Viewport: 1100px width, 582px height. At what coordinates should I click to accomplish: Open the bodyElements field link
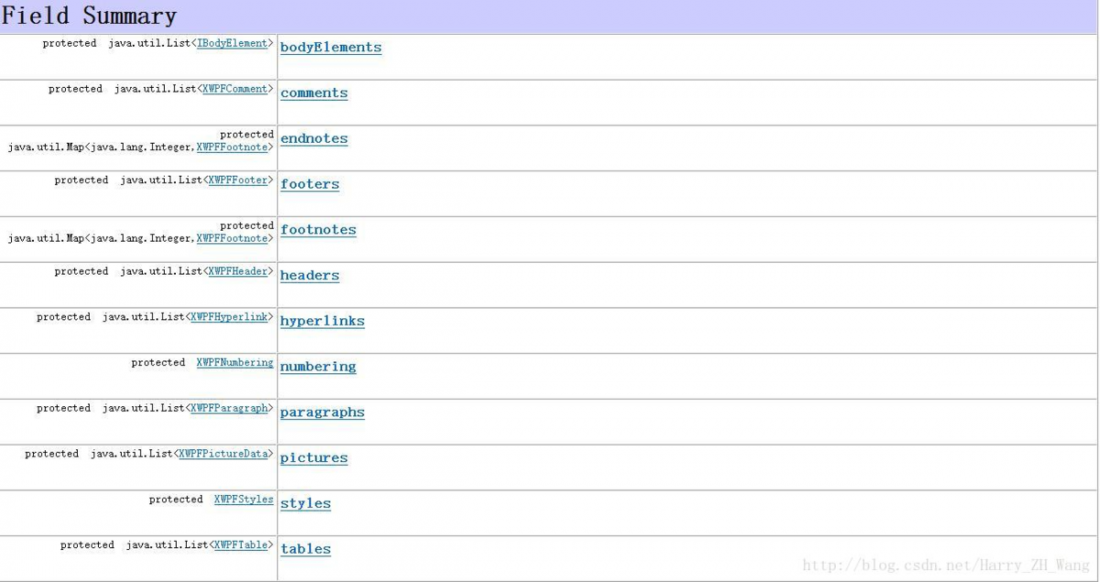pyautogui.click(x=330, y=47)
